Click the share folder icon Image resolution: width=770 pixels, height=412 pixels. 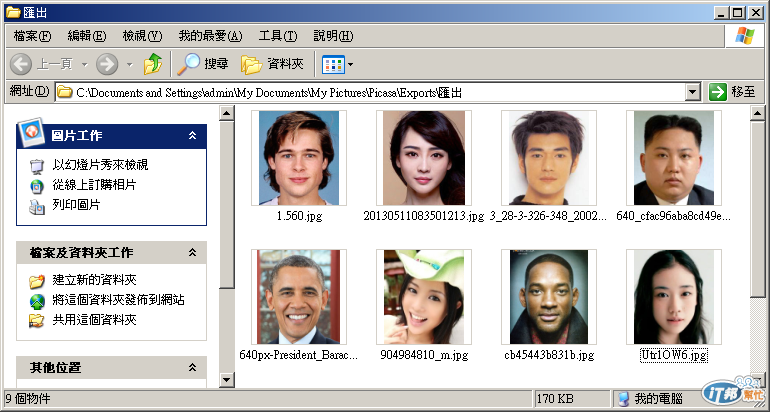(x=37, y=321)
